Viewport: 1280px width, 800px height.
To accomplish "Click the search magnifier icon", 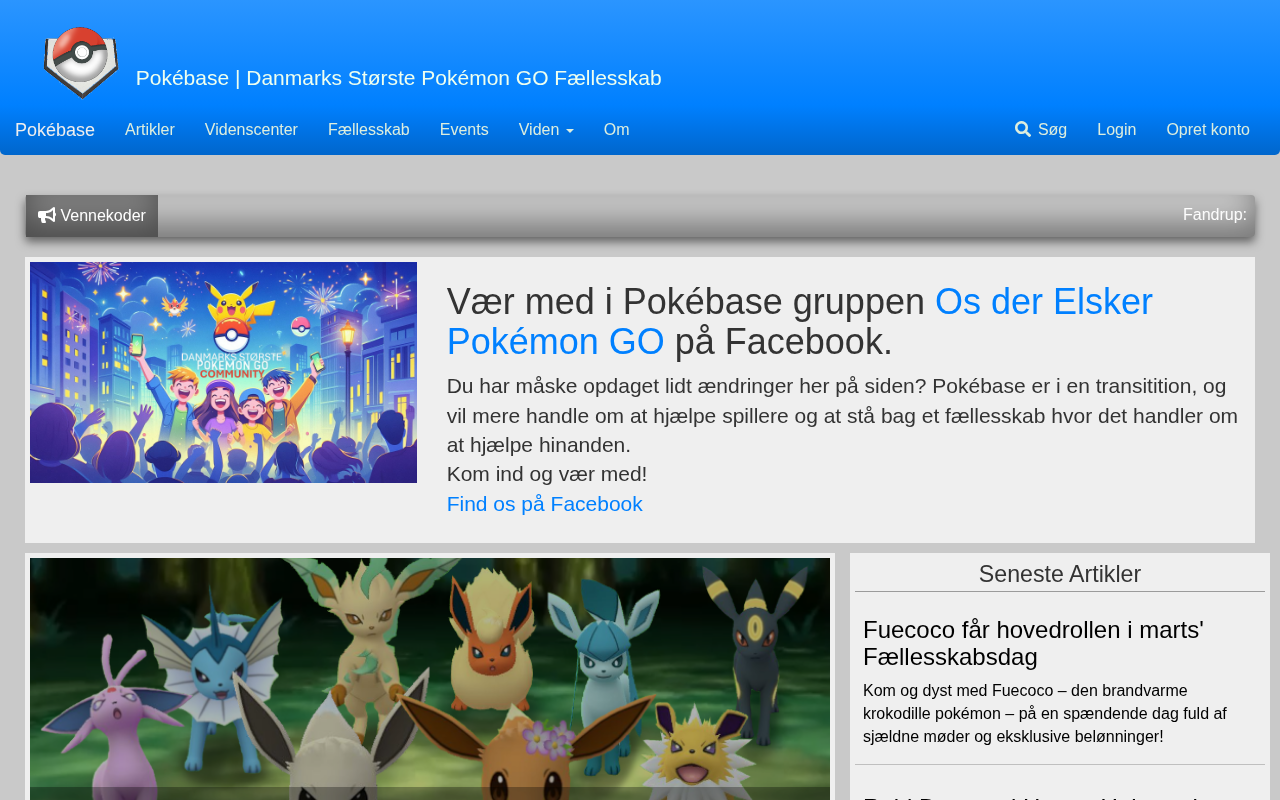I will (1023, 129).
